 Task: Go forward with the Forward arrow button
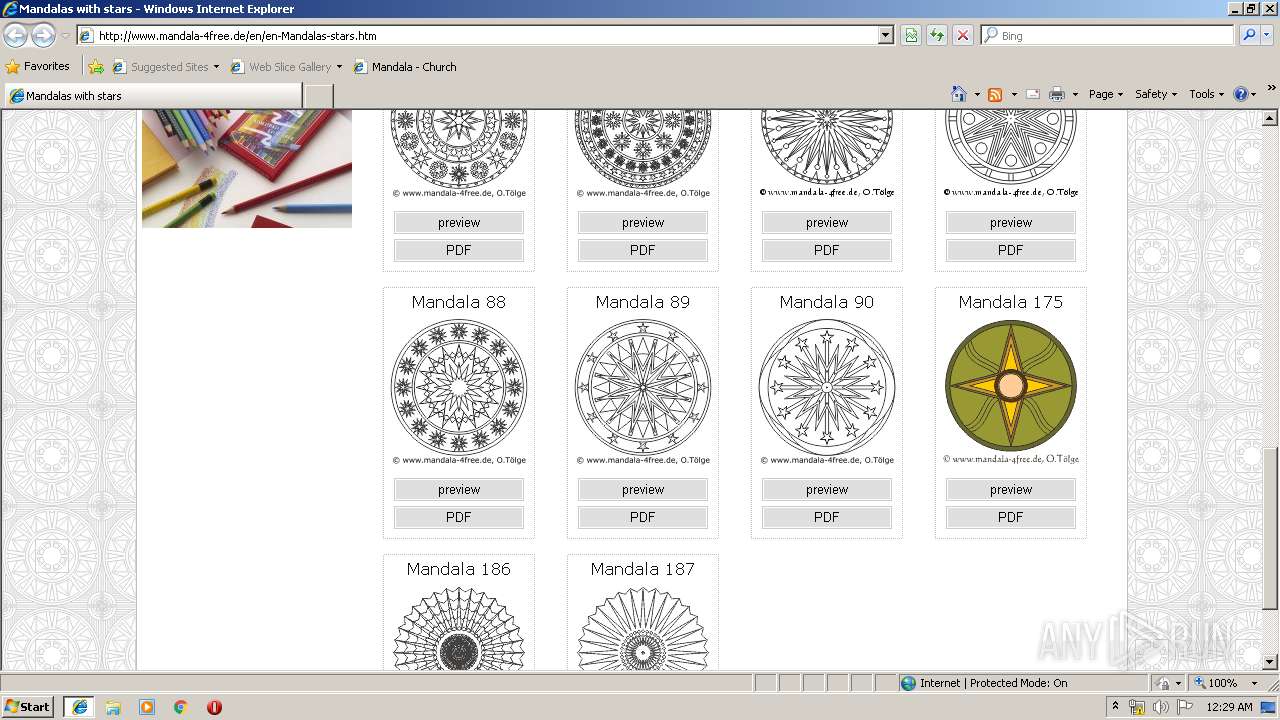pyautogui.click(x=43, y=35)
